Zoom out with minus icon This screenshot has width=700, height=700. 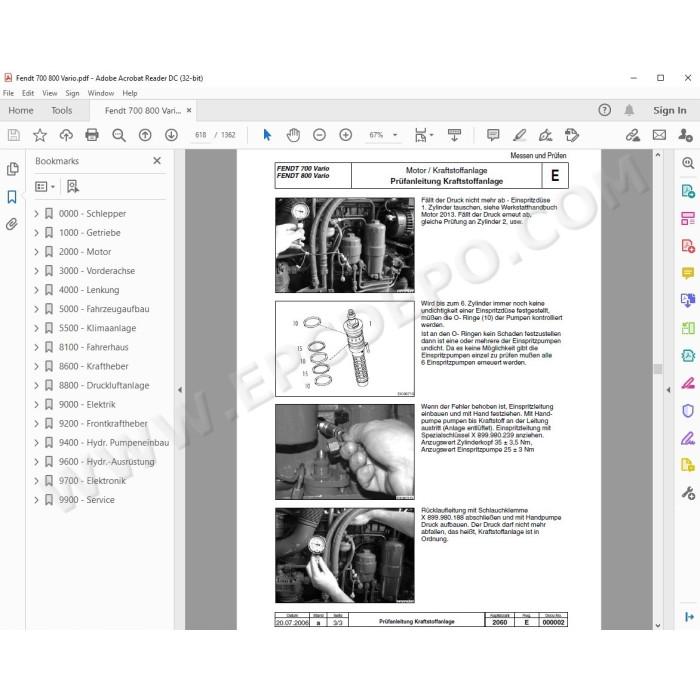(x=319, y=135)
